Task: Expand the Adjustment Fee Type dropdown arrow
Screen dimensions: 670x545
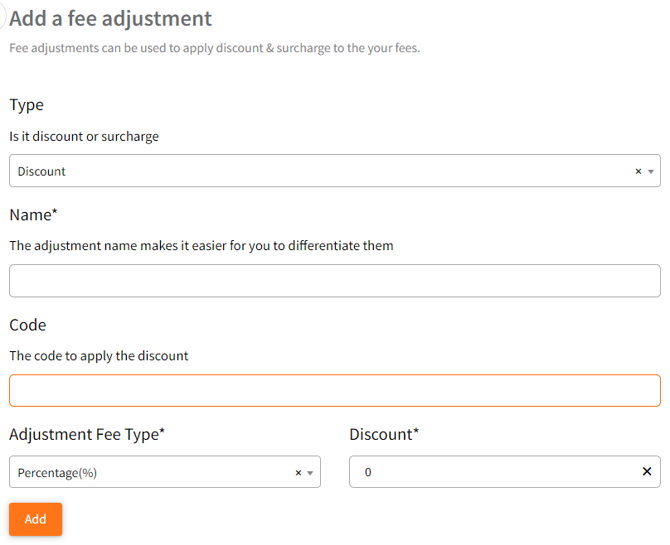Action: tap(311, 473)
